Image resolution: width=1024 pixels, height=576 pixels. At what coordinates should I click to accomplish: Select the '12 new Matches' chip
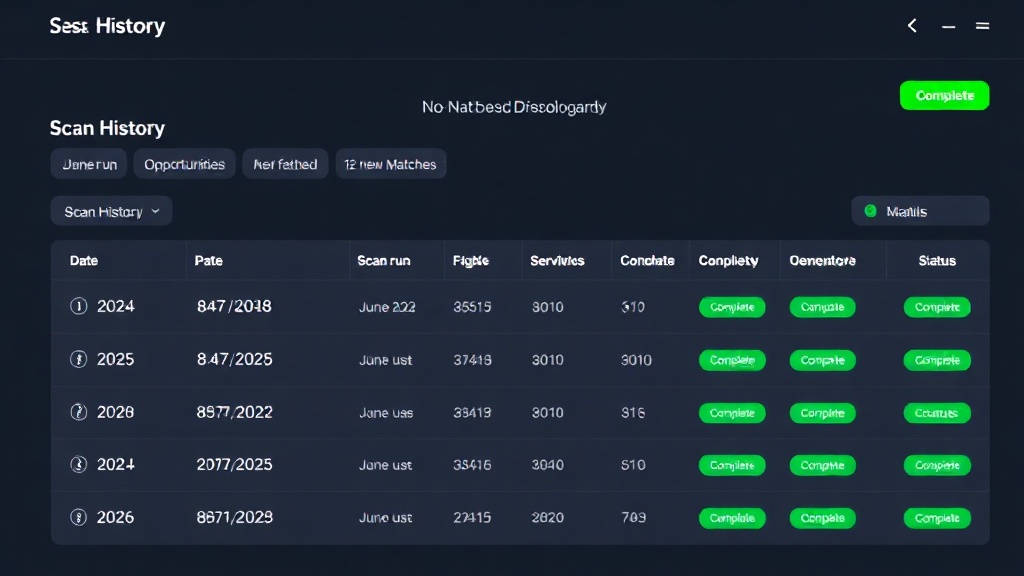pyautogui.click(x=391, y=164)
